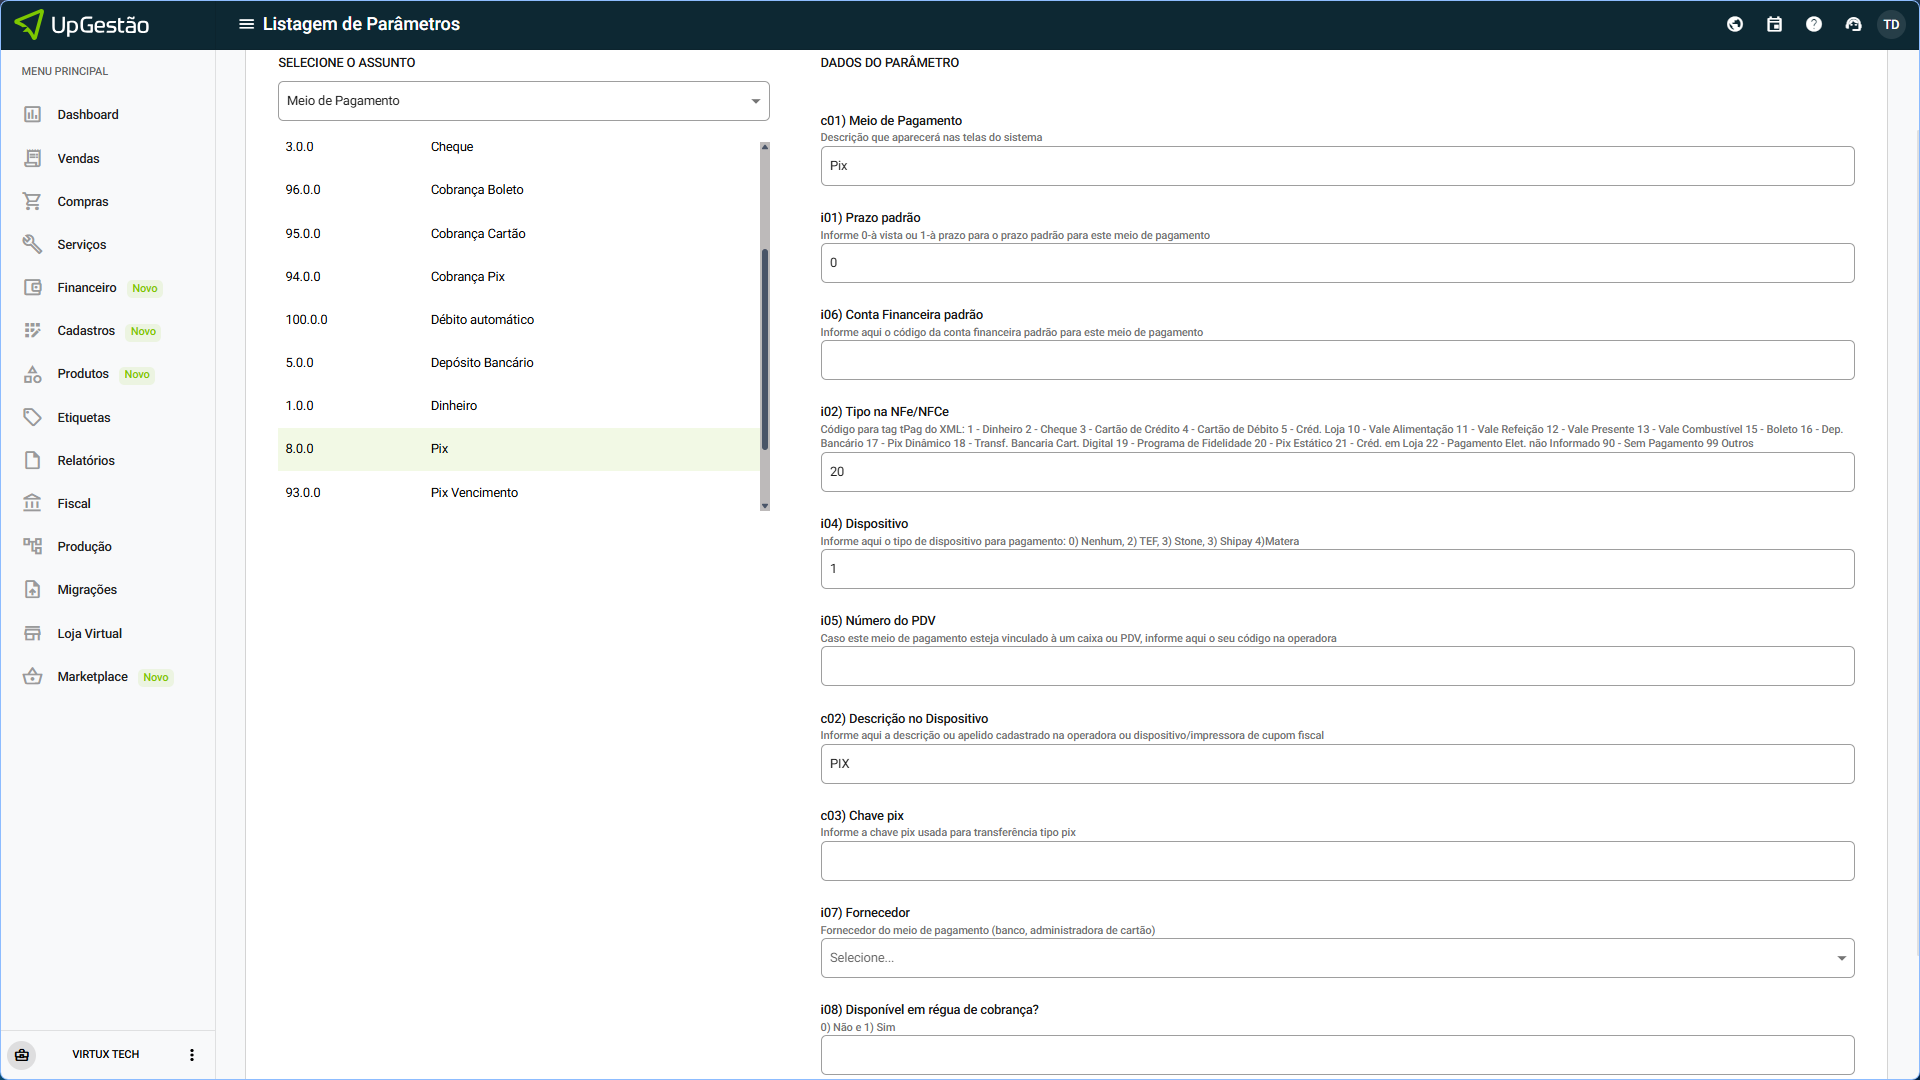Image resolution: width=1920 pixels, height=1080 pixels.
Task: Select the Pix Vencimento parameter
Action: point(474,493)
